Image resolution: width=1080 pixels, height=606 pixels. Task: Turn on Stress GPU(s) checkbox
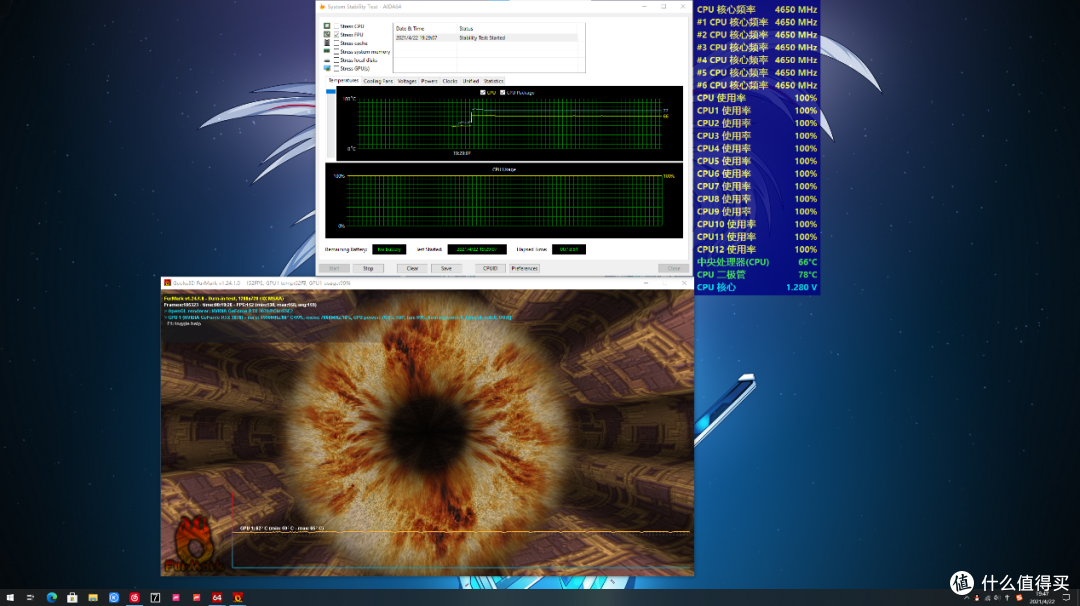[x=336, y=68]
